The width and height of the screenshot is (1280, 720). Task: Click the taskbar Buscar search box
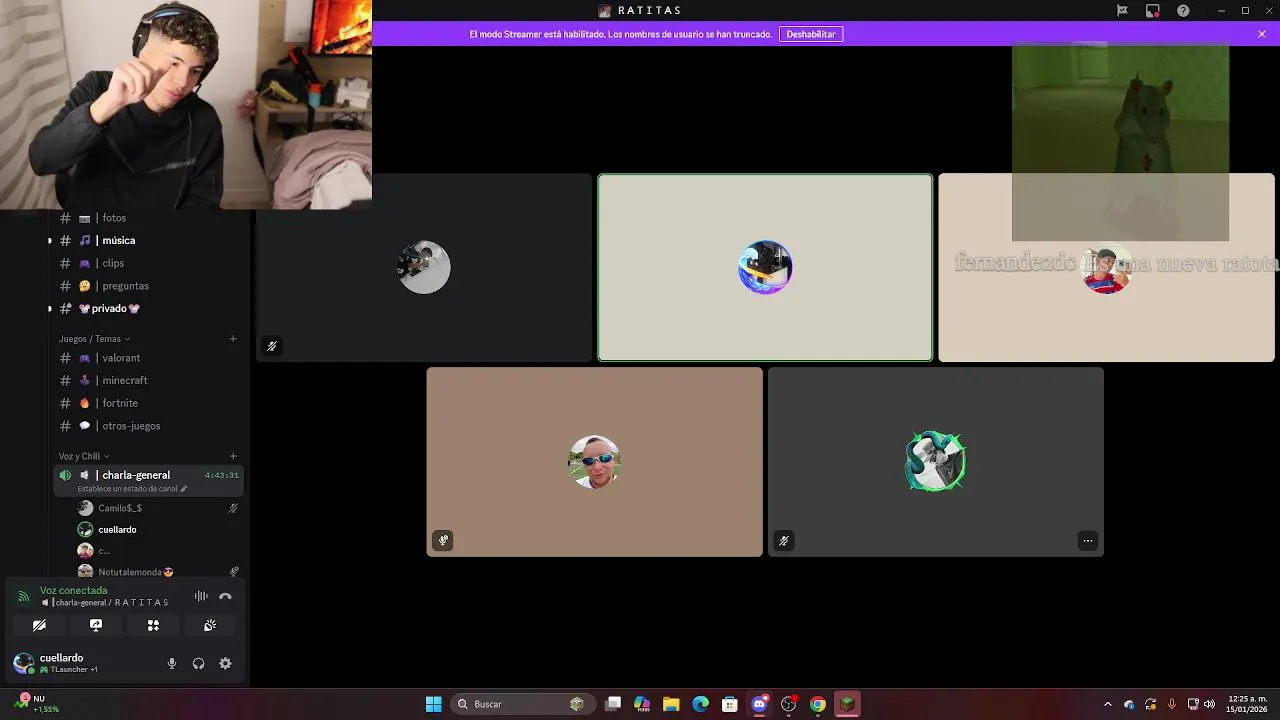pyautogui.click(x=523, y=704)
